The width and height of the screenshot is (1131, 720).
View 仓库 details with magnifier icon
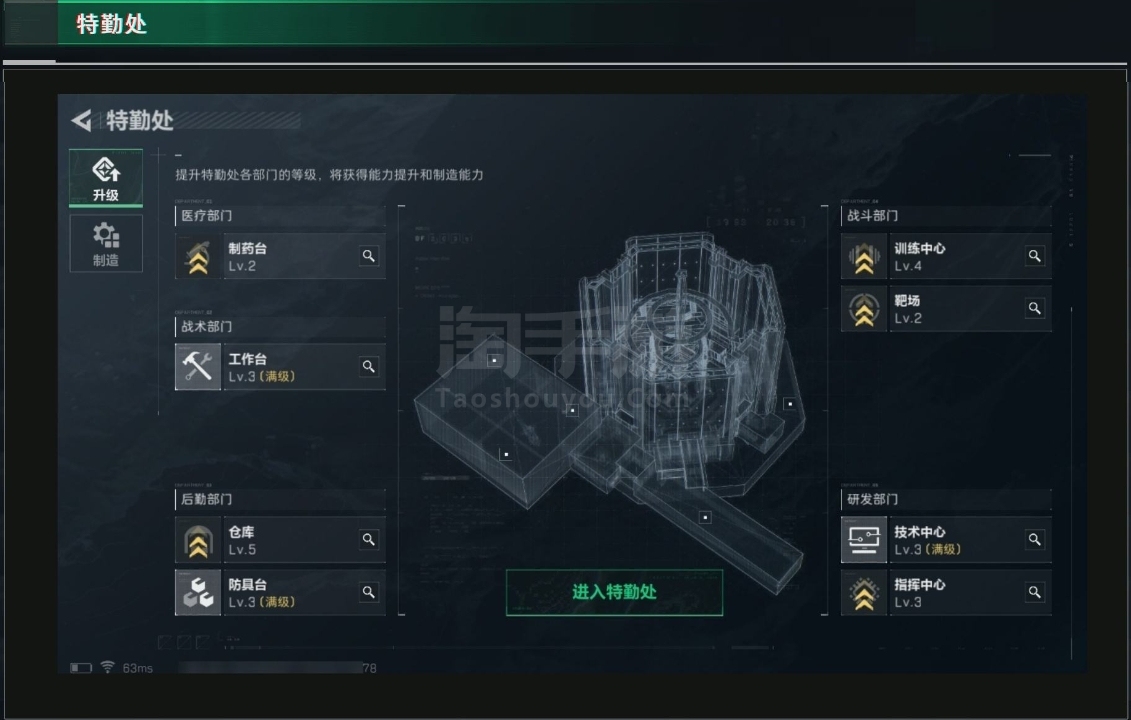(369, 540)
